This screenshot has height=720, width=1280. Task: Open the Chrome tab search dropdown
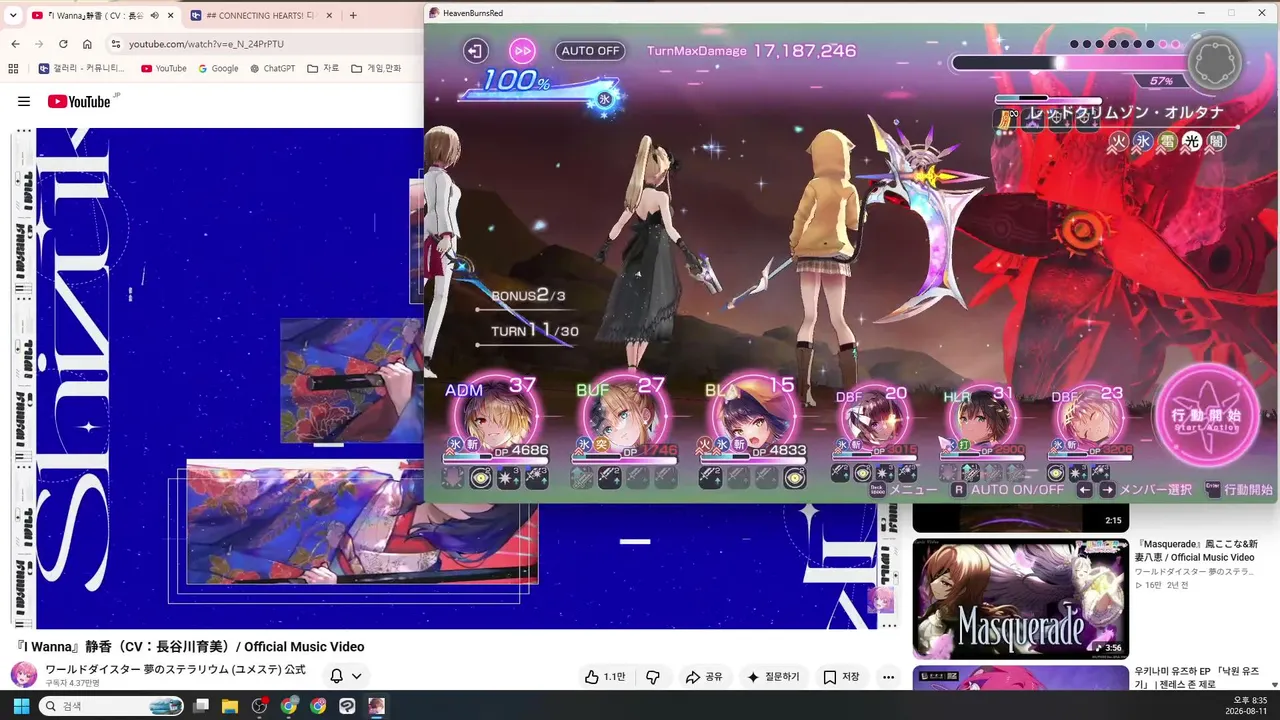pos(13,15)
